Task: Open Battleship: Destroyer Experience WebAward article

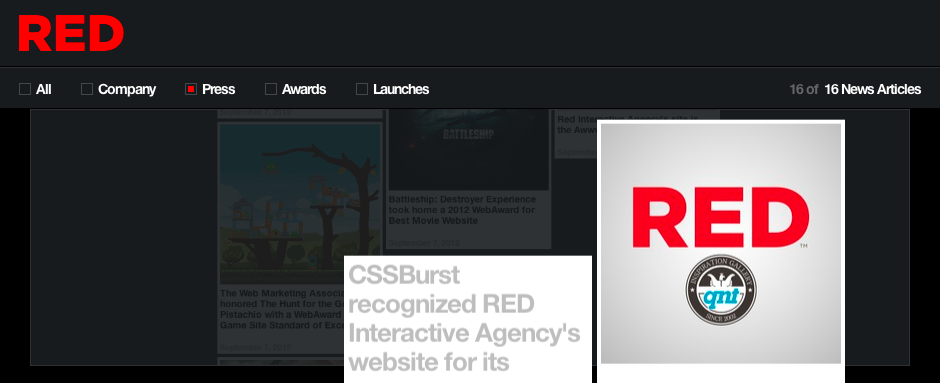Action: click(x=462, y=210)
